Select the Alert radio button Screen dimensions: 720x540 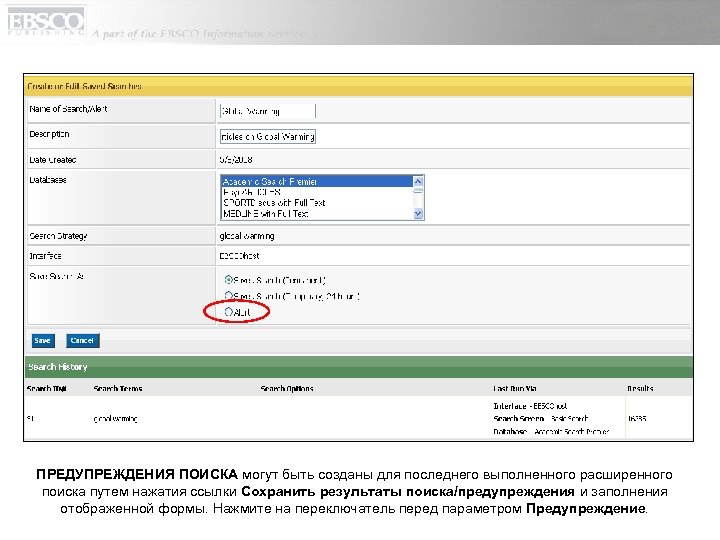[x=228, y=312]
